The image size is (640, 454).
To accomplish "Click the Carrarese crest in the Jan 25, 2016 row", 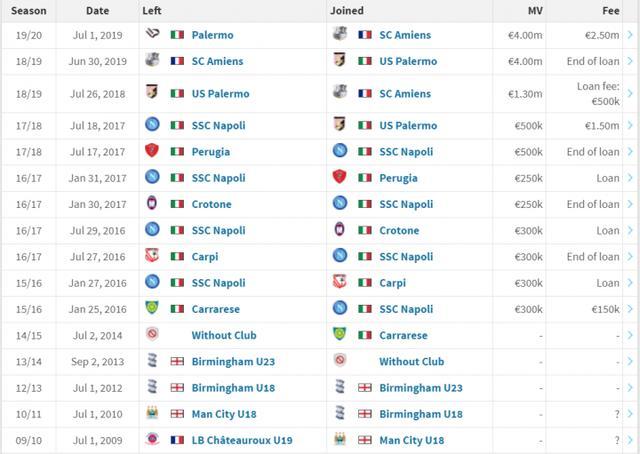I will pos(152,308).
